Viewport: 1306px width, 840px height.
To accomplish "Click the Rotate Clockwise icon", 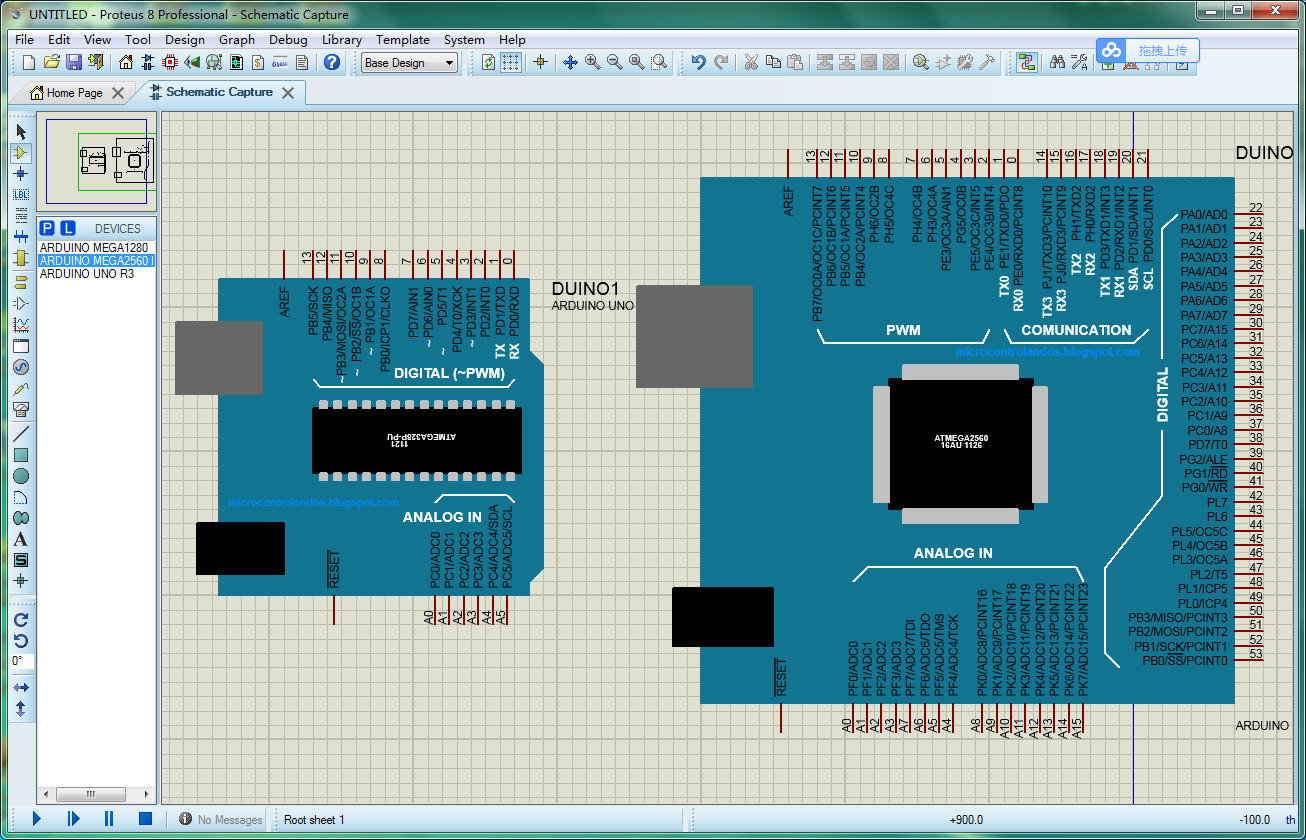I will tap(21, 620).
